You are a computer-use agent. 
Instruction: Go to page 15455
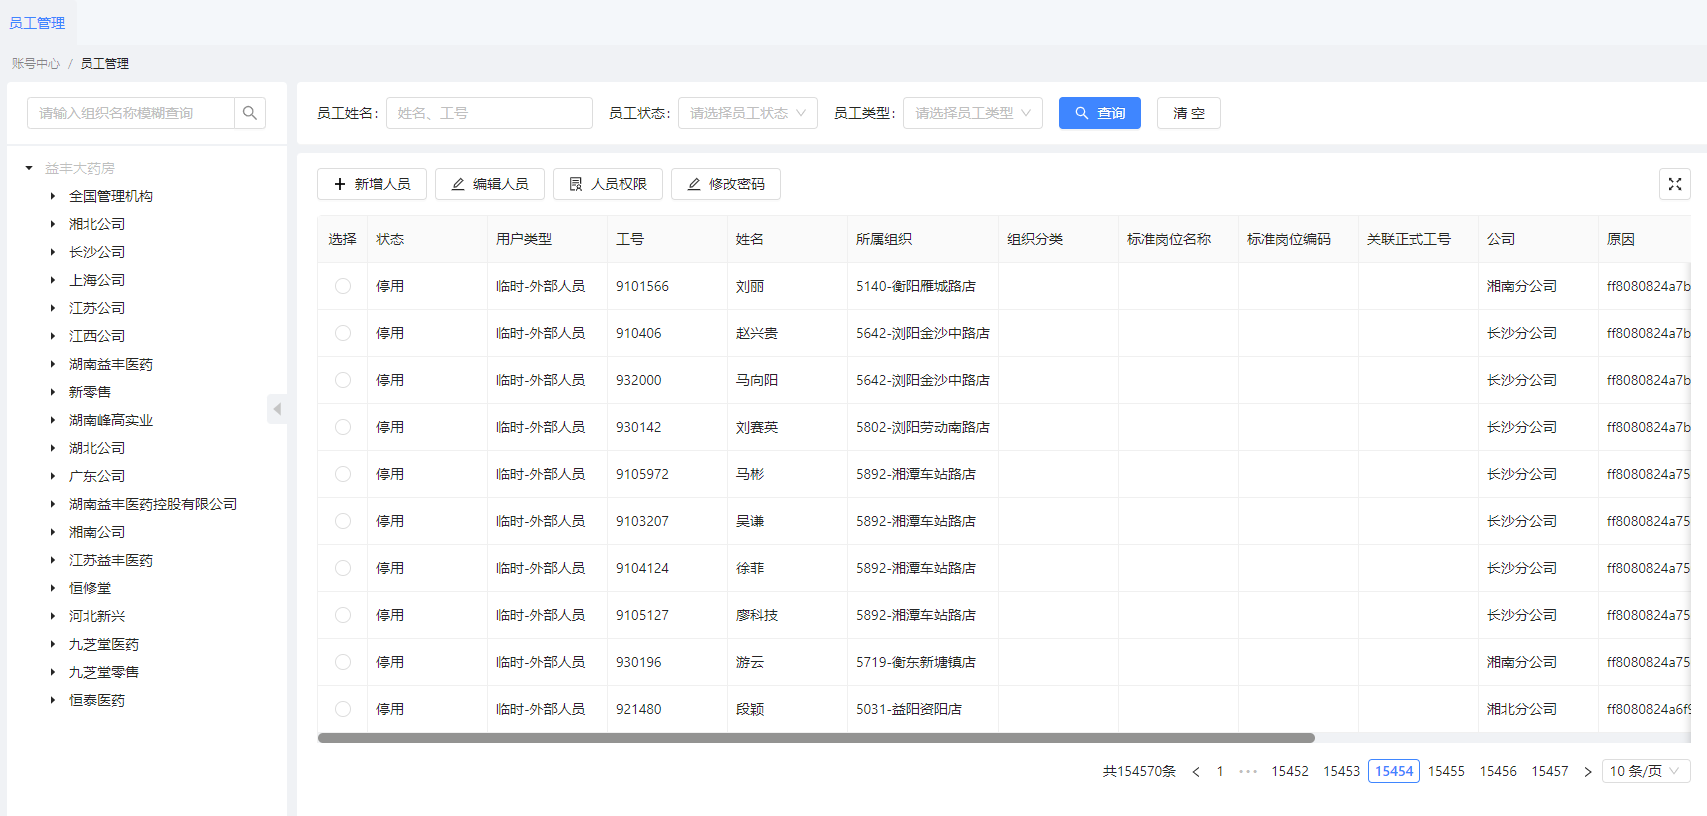click(x=1446, y=771)
